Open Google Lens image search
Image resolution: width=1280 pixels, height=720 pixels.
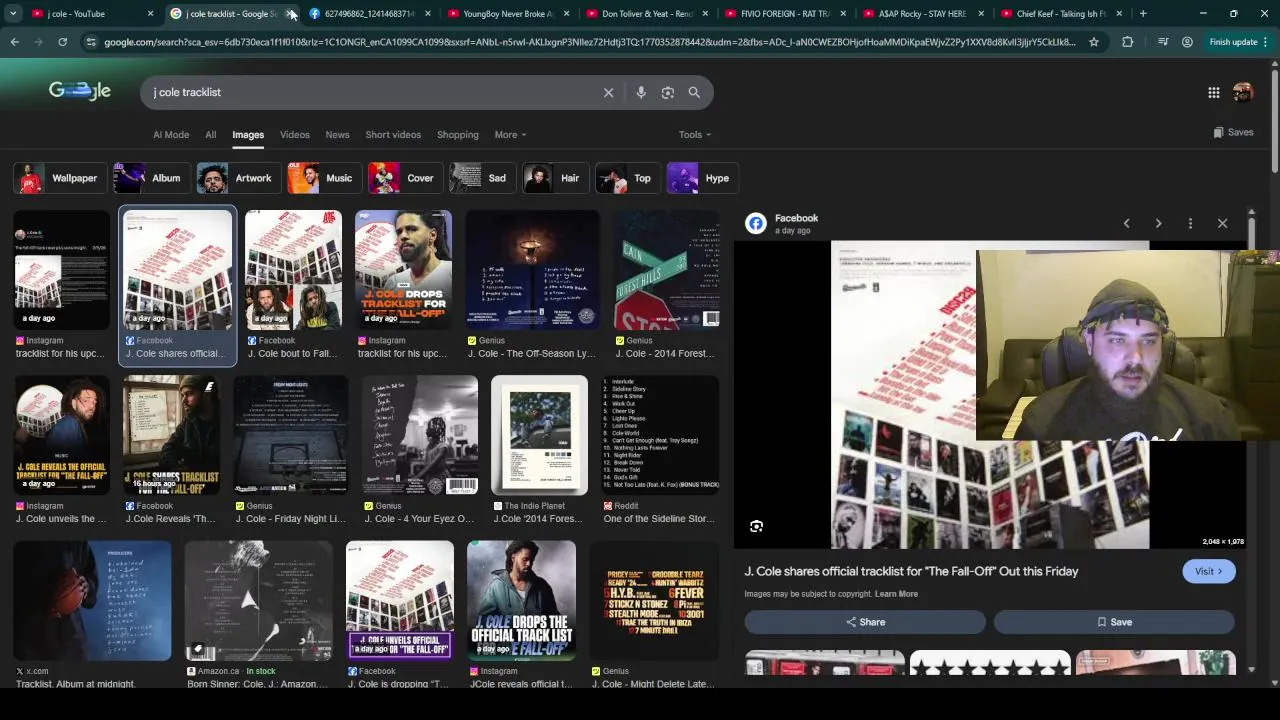click(x=668, y=92)
